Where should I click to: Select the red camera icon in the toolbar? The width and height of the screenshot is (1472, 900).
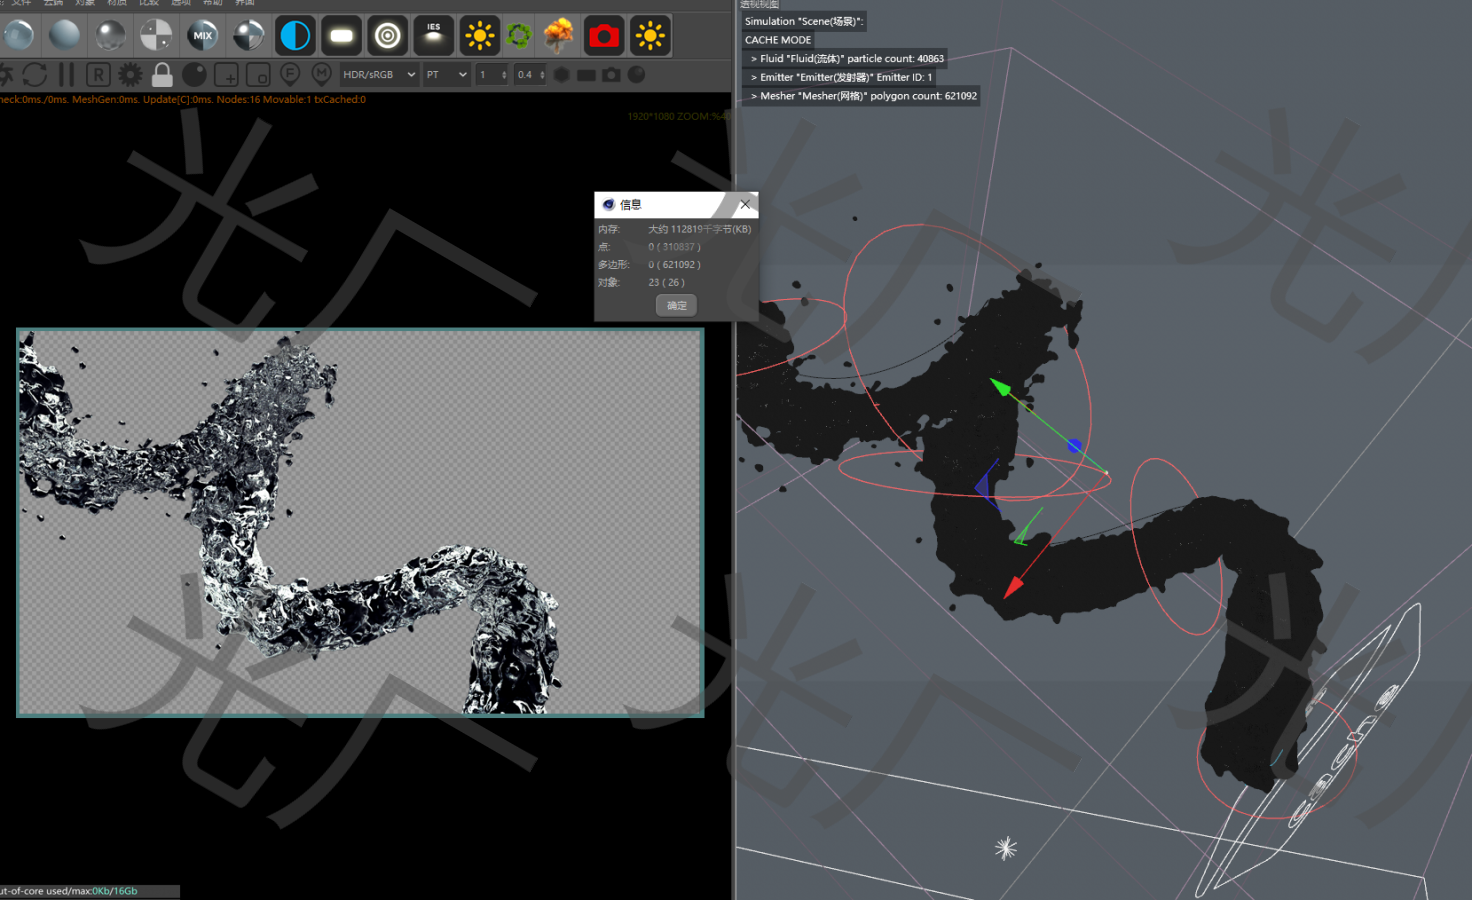pyautogui.click(x=604, y=35)
